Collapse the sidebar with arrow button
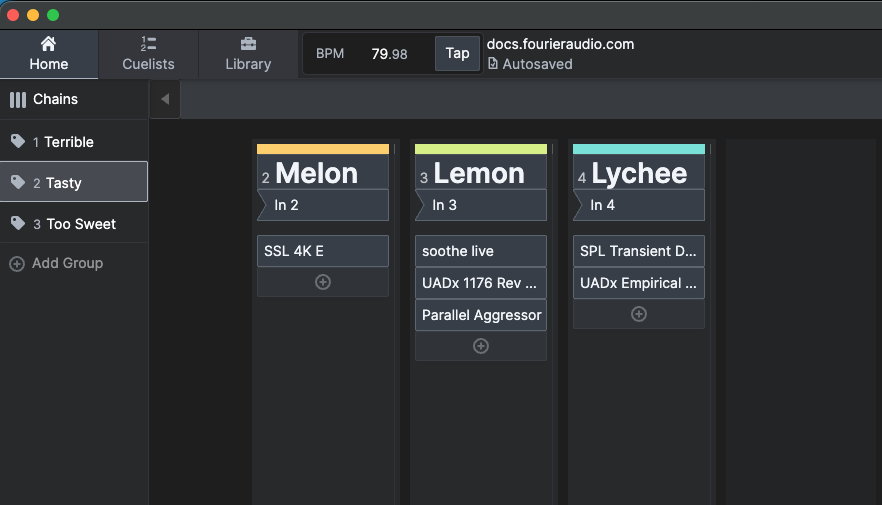This screenshot has height=505, width=882. [165, 99]
